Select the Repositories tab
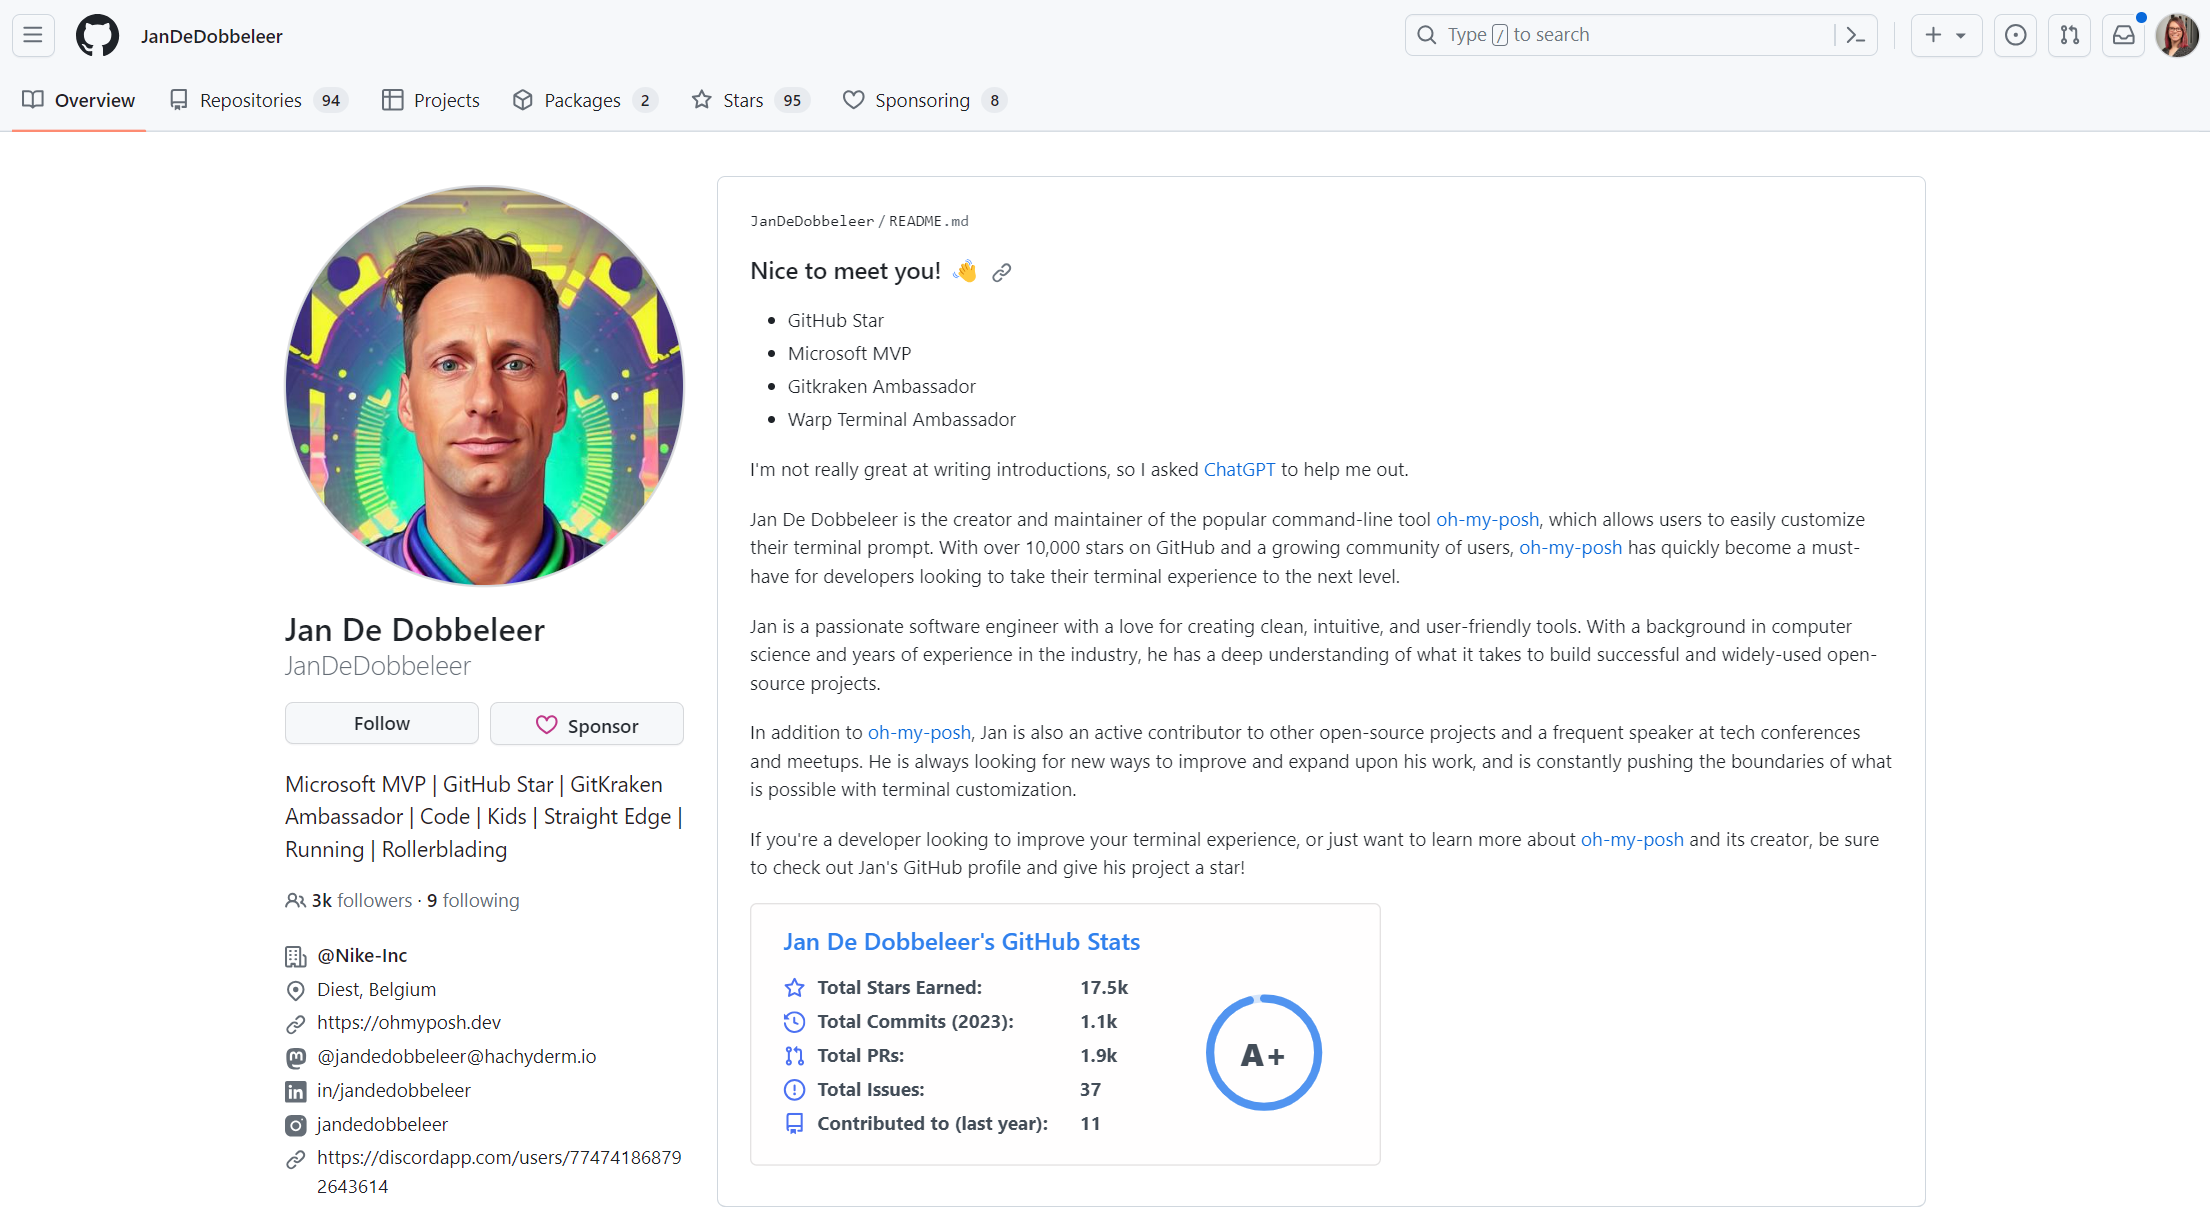 click(x=251, y=99)
